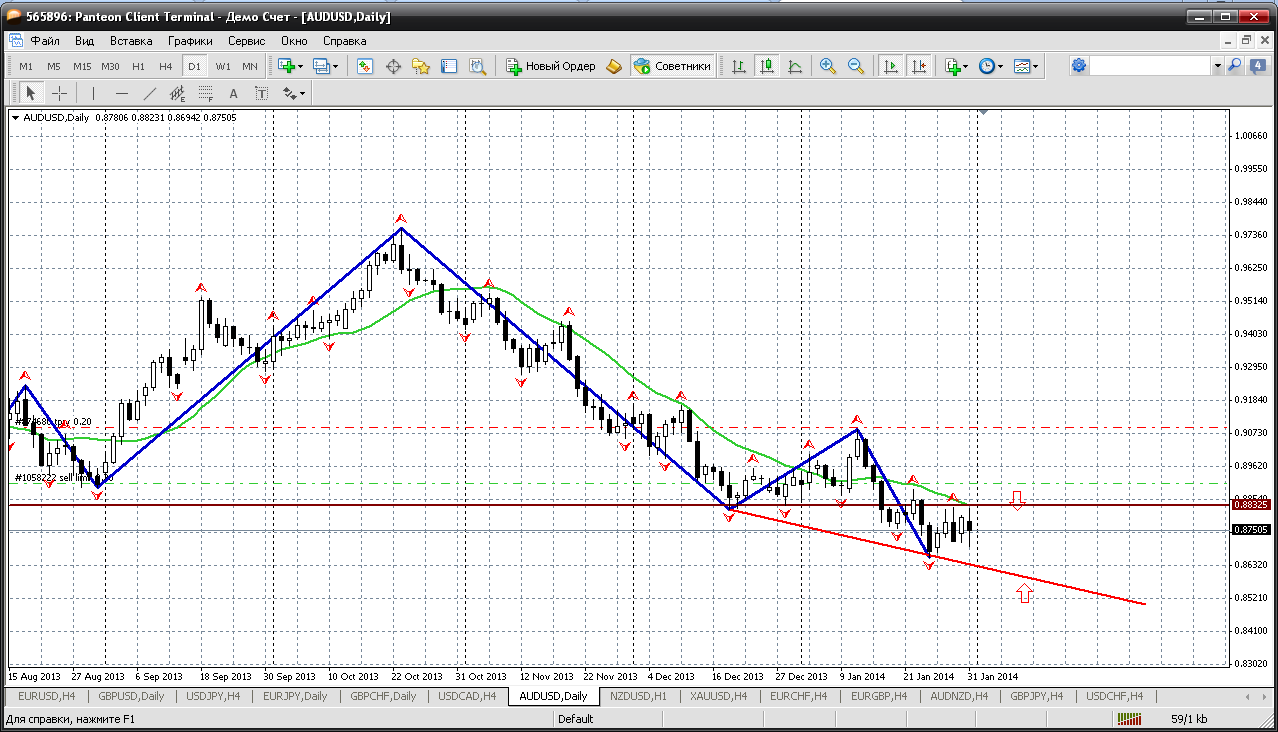
Task: Switch chart to line chart mode
Action: click(x=795, y=66)
